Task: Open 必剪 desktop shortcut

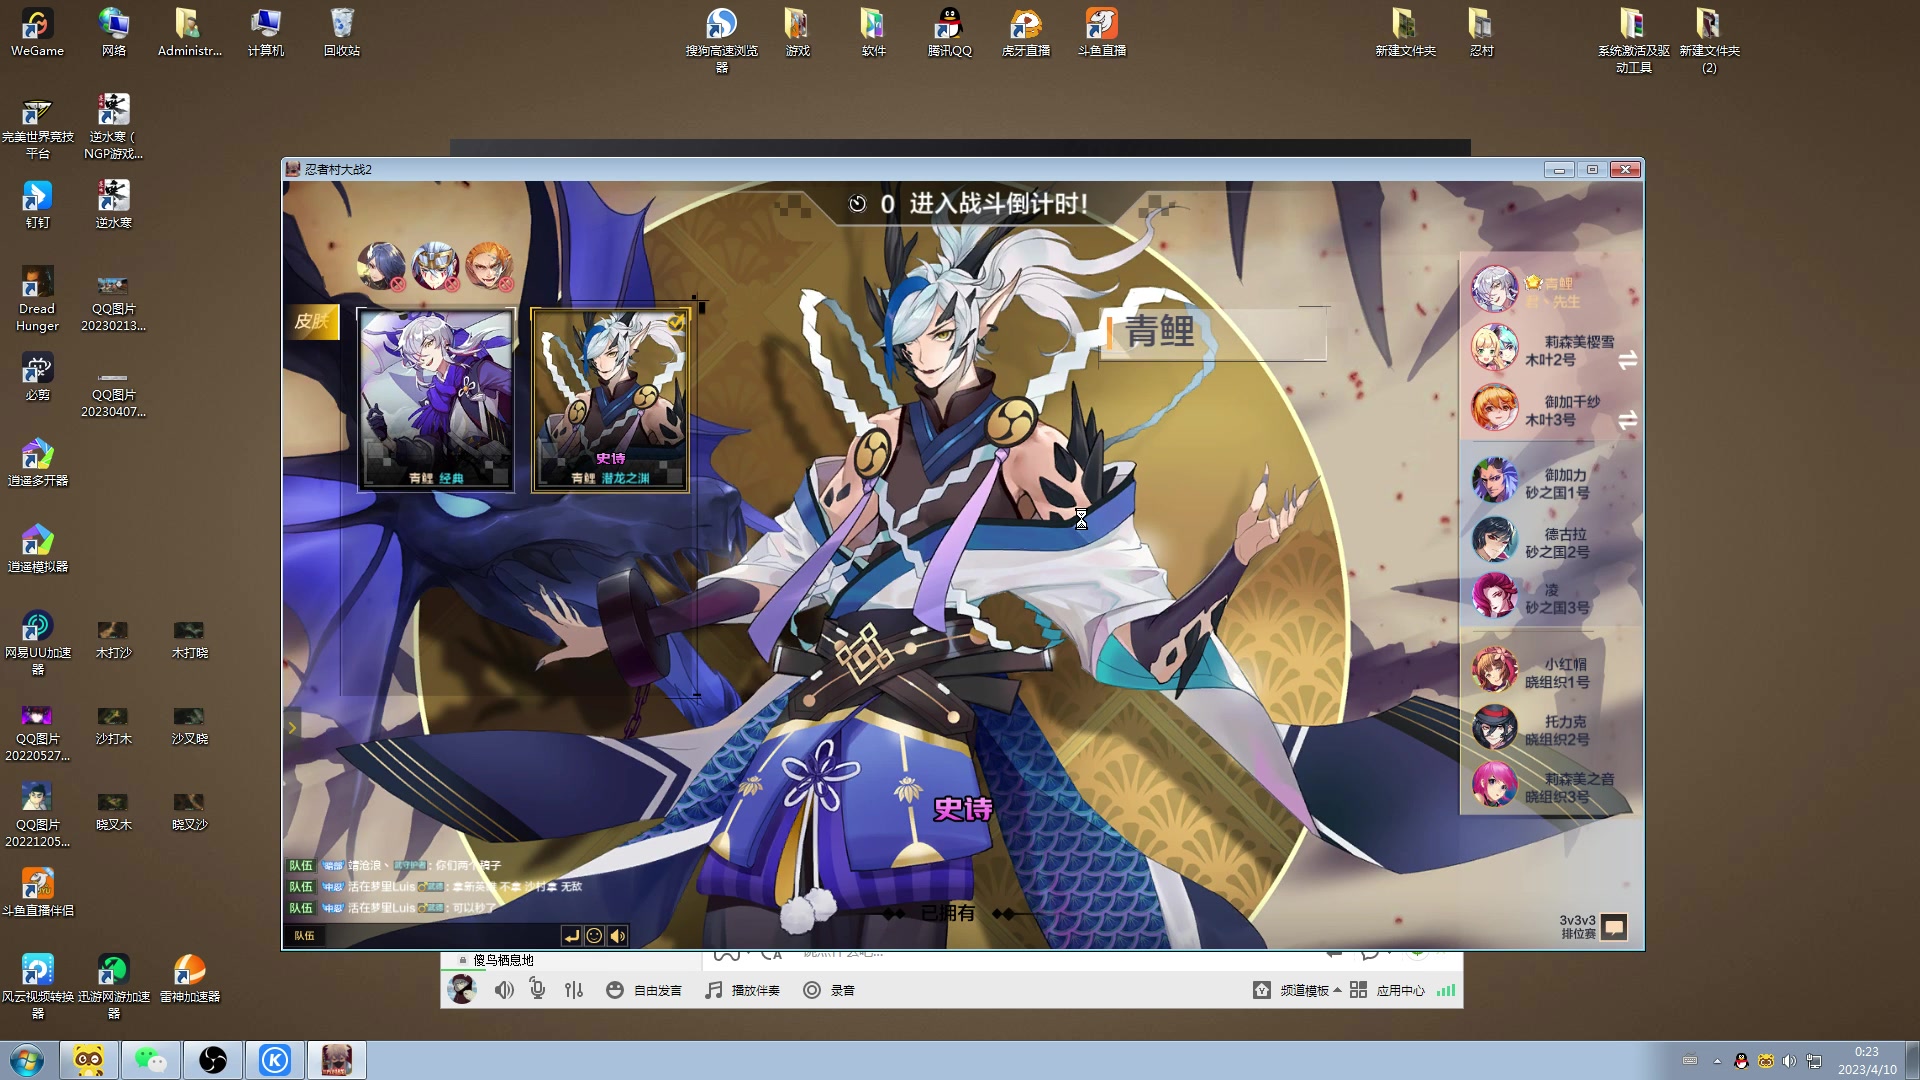Action: pyautogui.click(x=37, y=376)
